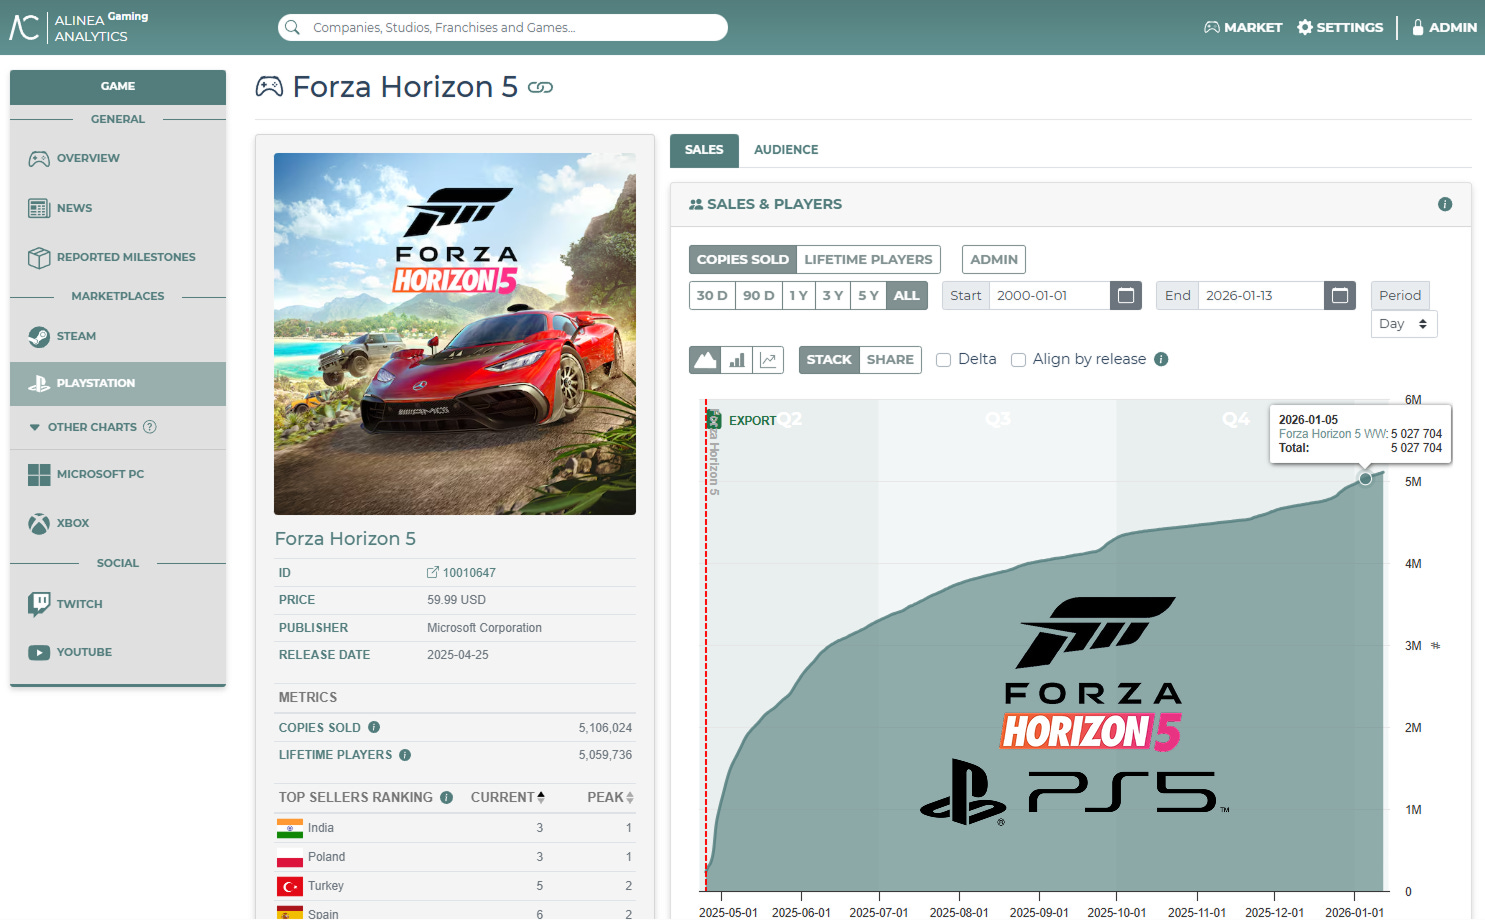Click the Copies Sold info icon
This screenshot has width=1485, height=920.
tap(374, 727)
